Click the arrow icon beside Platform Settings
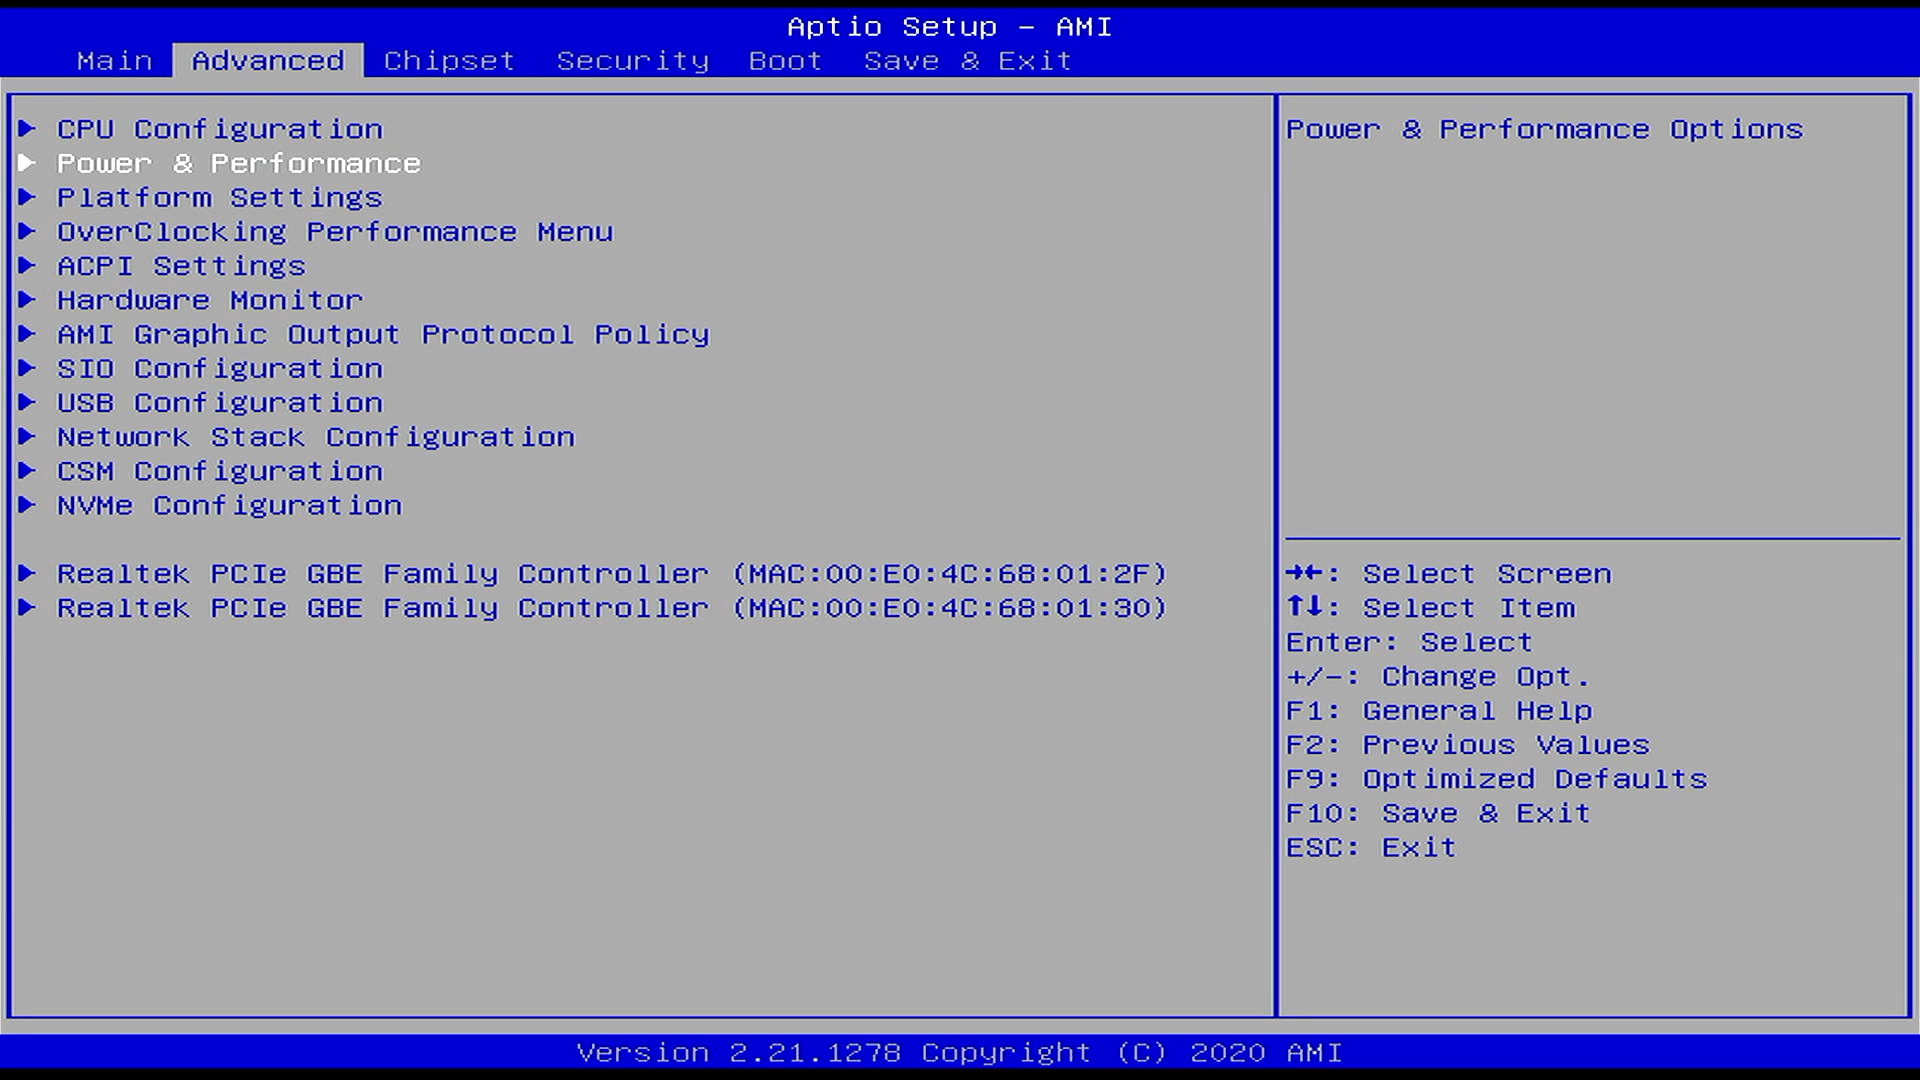The width and height of the screenshot is (1920, 1080). click(x=27, y=197)
